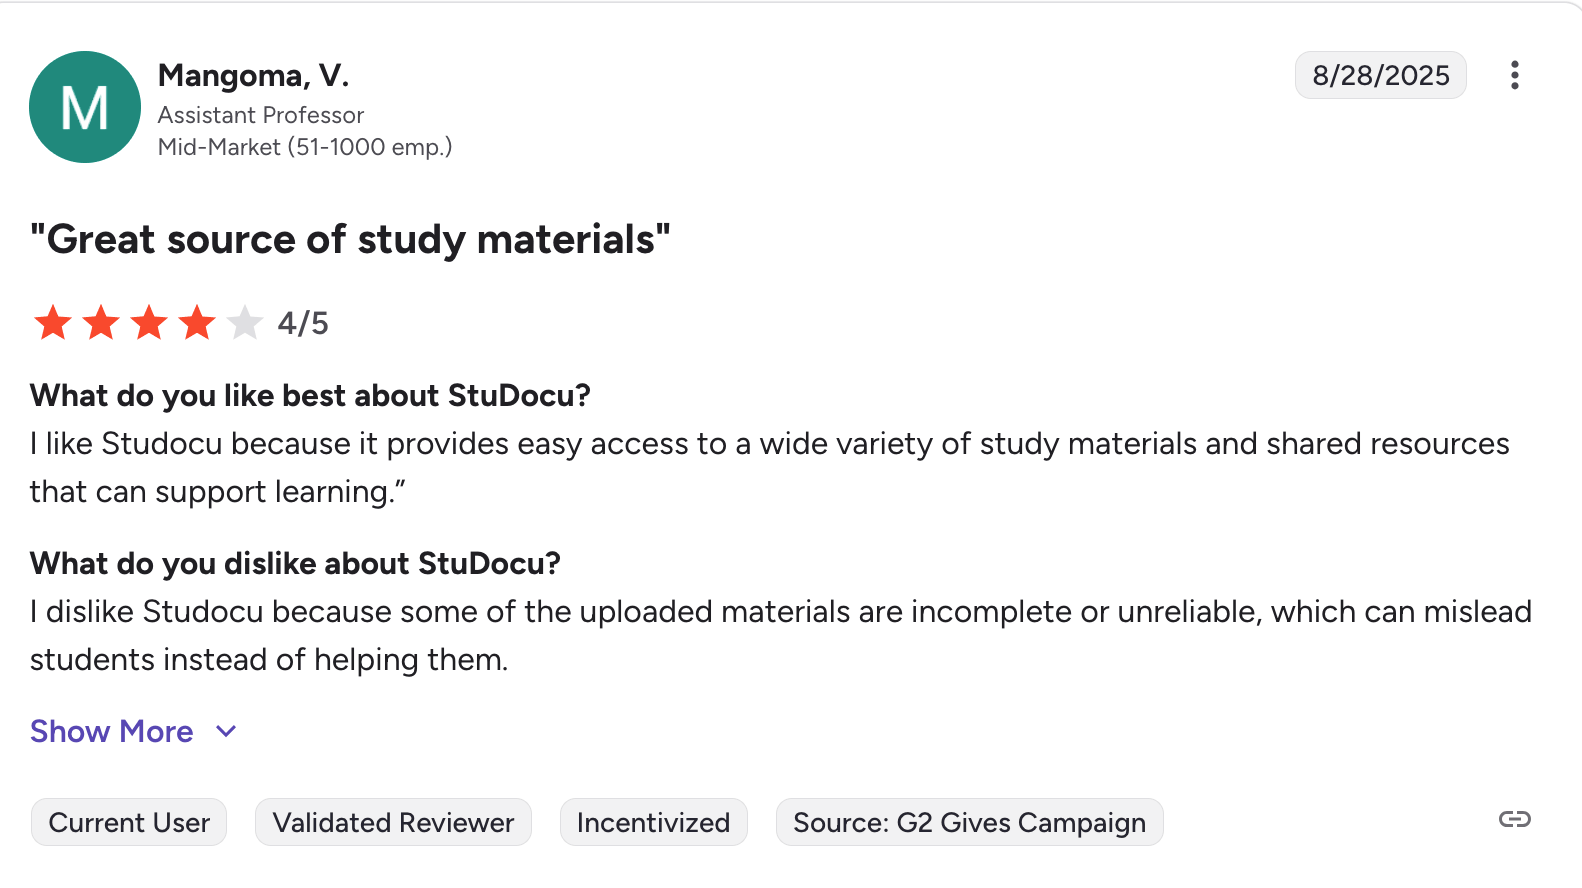Click the 4/5 rating indicator
The image size is (1582, 888).
point(302,322)
